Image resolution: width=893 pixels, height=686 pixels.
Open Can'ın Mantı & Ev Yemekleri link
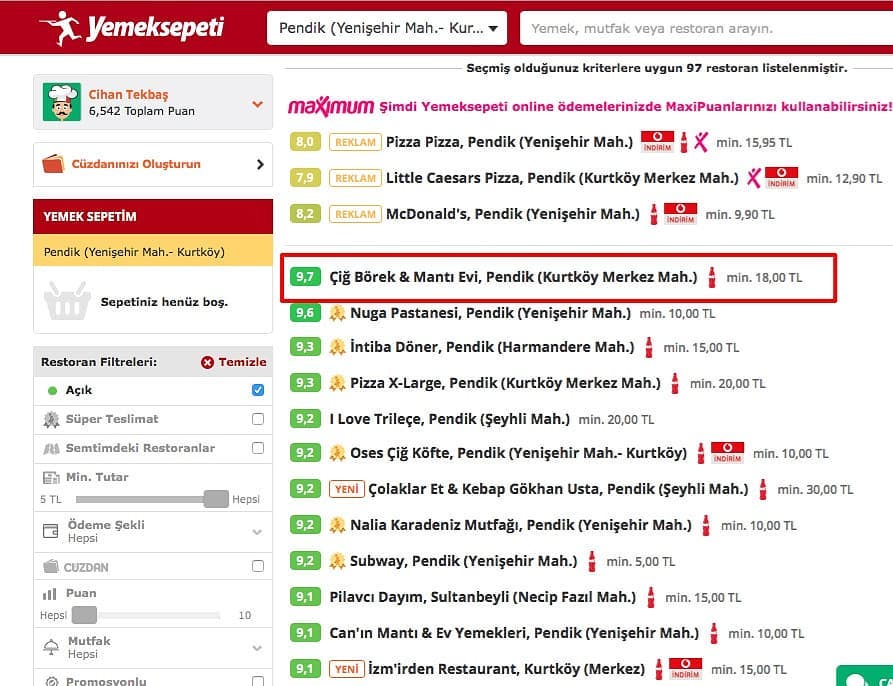pyautogui.click(x=514, y=633)
